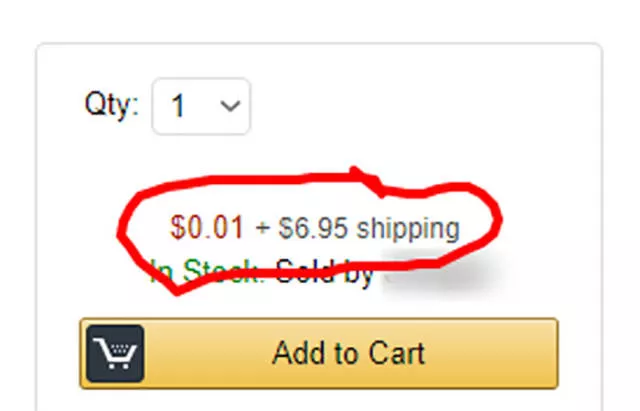The image size is (640, 411).
Task: Select the quantity value 1
Action: point(178,107)
